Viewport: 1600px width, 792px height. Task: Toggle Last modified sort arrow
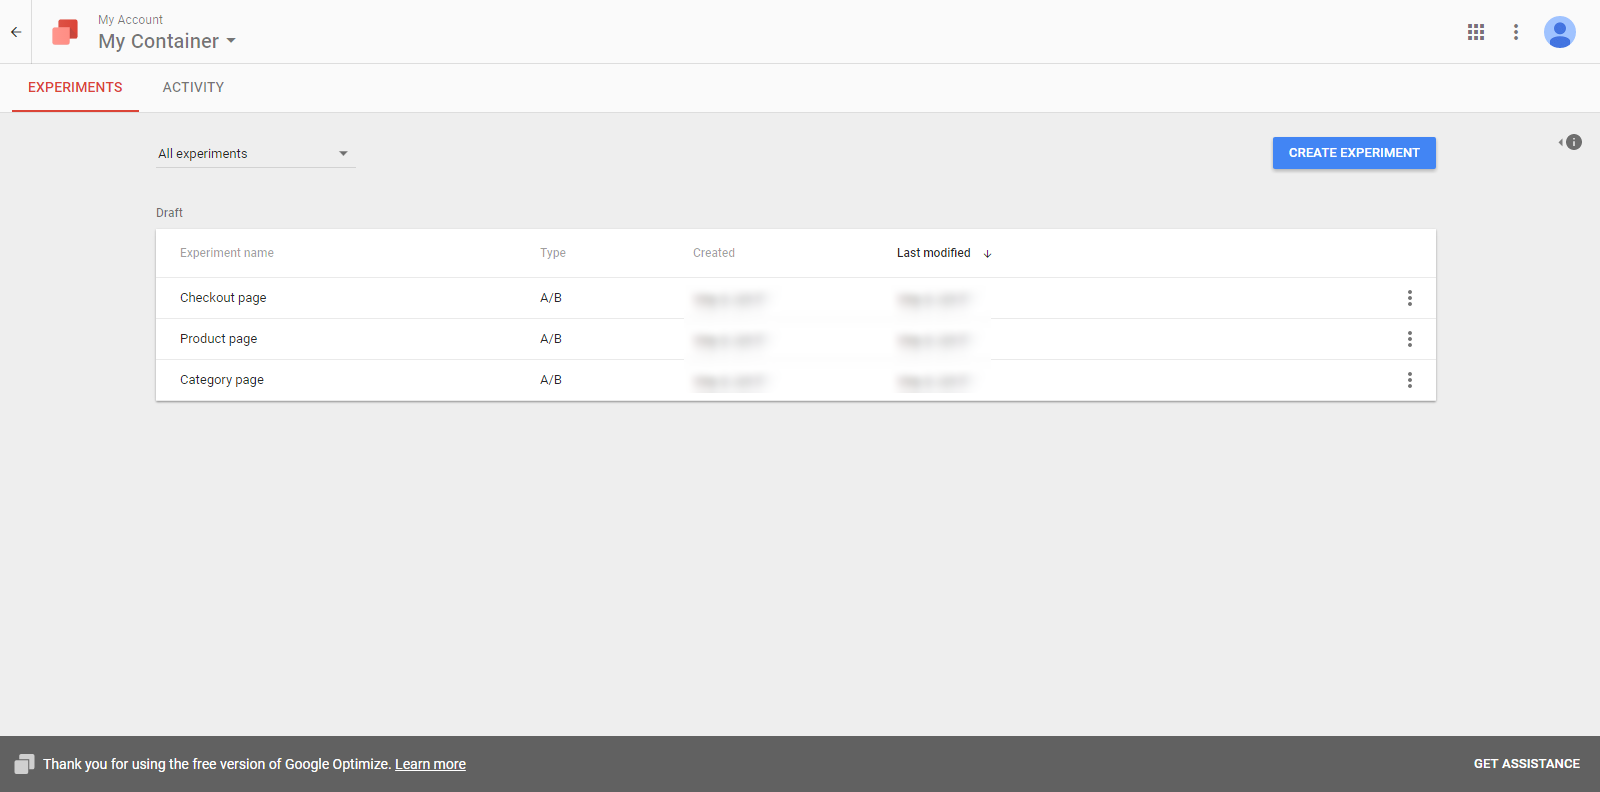click(x=987, y=254)
